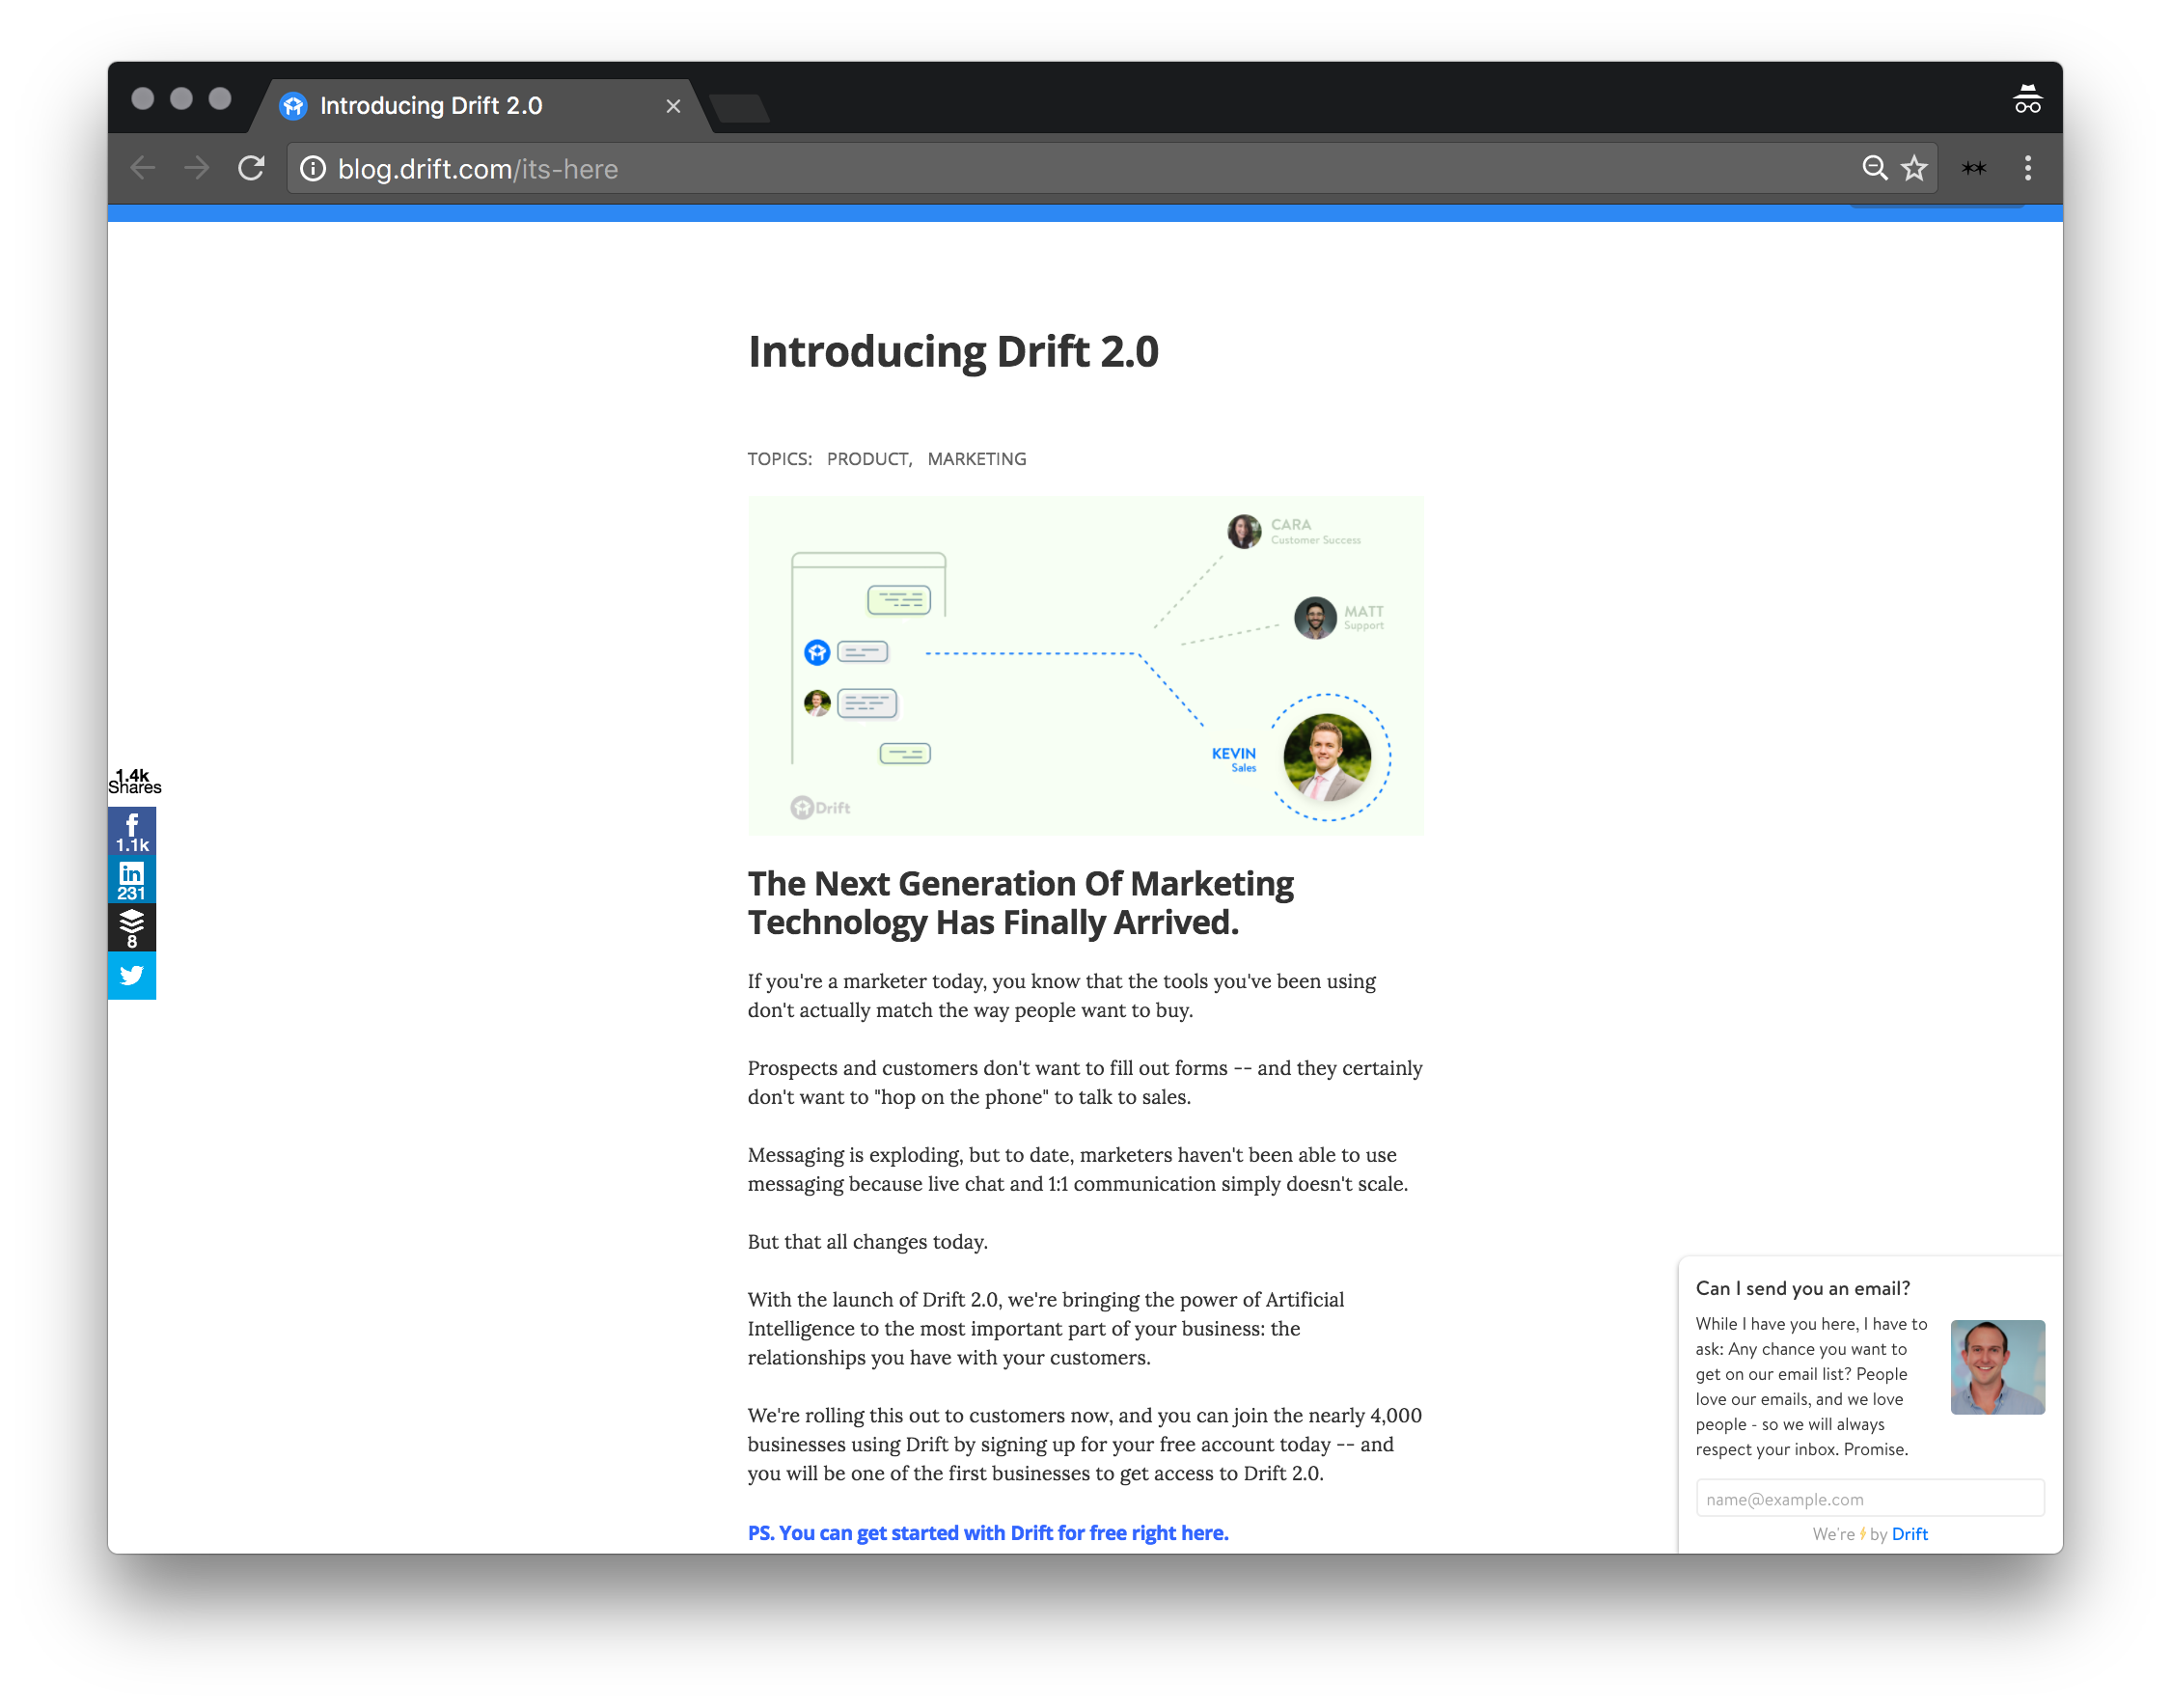The image size is (2171, 1708).
Task: Click the avatar photo in chat widget
Action: (x=1997, y=1367)
